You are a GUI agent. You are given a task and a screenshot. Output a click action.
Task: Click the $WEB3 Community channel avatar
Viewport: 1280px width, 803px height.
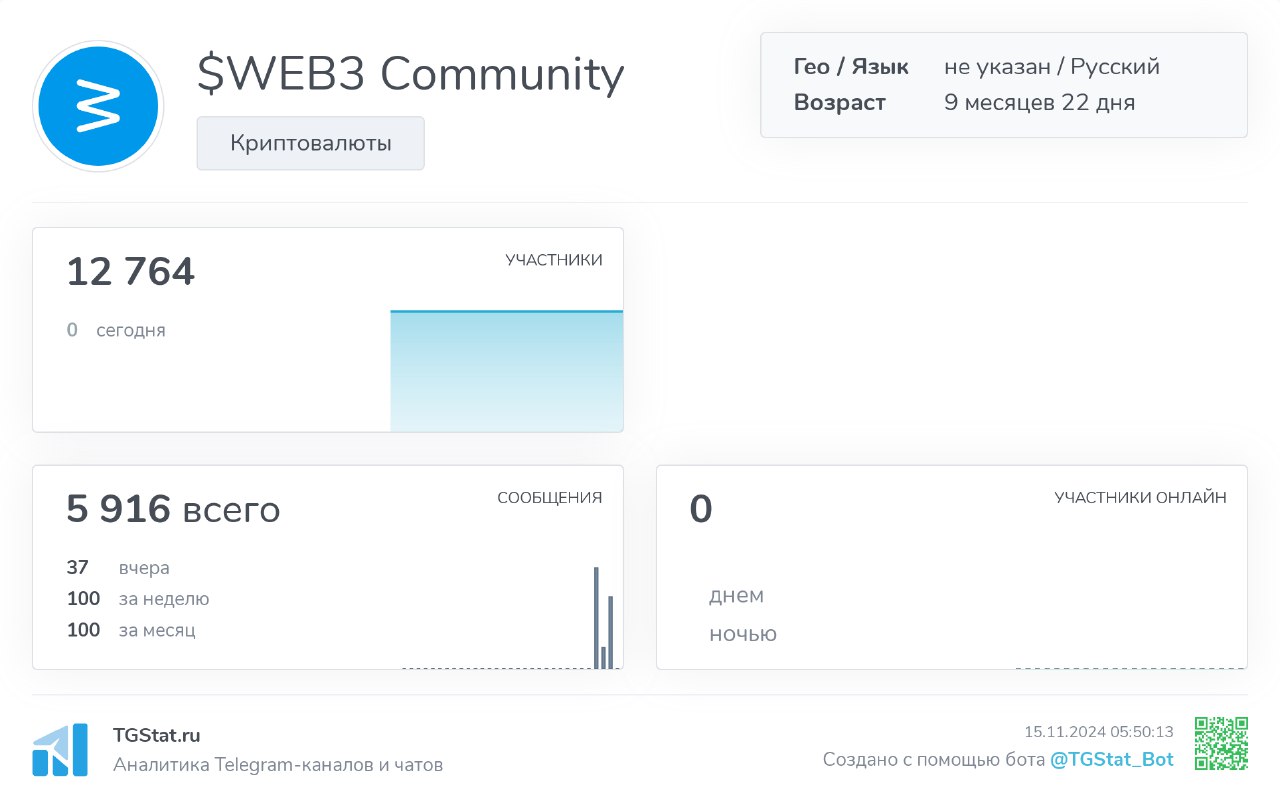[x=98, y=105]
